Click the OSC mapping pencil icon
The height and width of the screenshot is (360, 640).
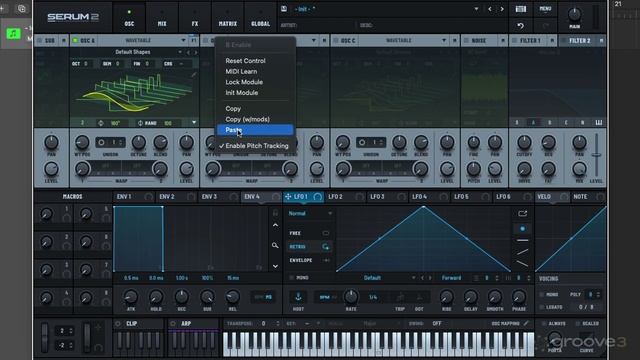click(x=527, y=323)
